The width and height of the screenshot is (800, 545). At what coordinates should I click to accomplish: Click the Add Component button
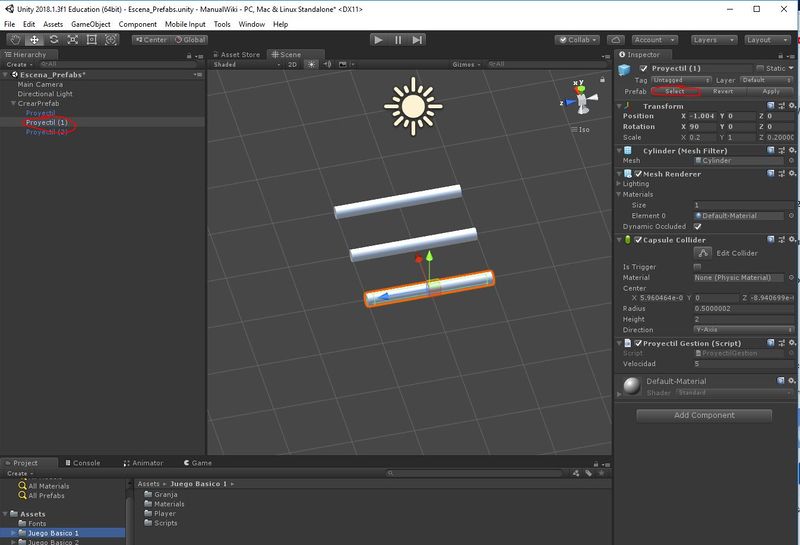704,415
